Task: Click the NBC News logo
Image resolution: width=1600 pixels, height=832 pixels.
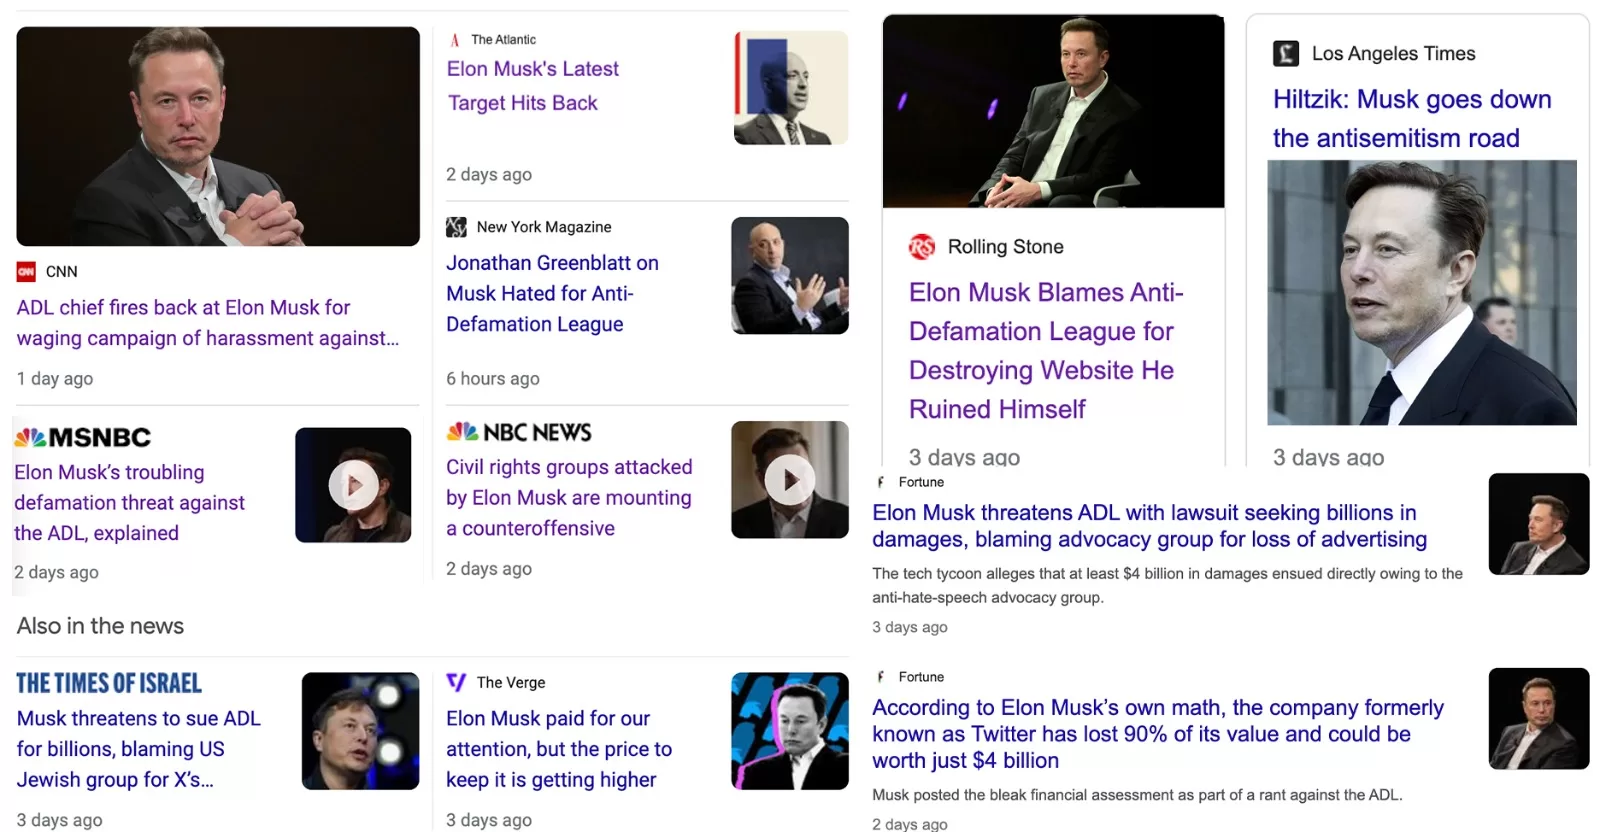Action: click(519, 432)
